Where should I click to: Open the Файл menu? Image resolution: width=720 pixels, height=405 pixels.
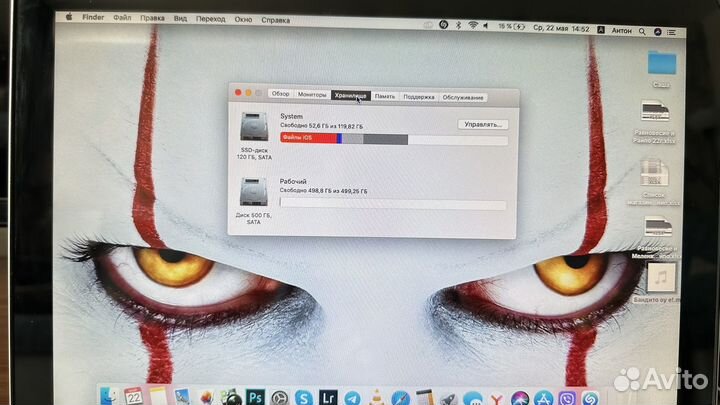(122, 17)
